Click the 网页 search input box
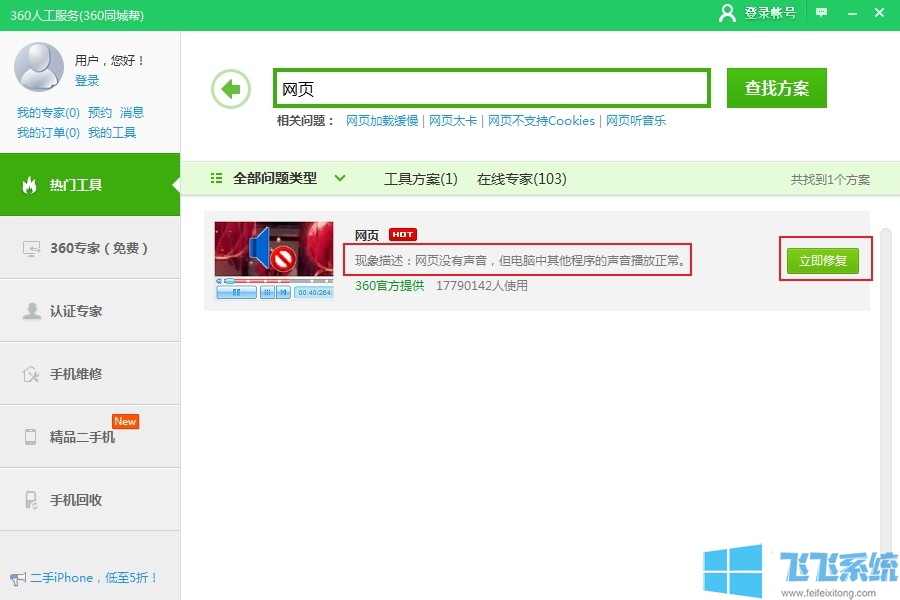 (490, 87)
